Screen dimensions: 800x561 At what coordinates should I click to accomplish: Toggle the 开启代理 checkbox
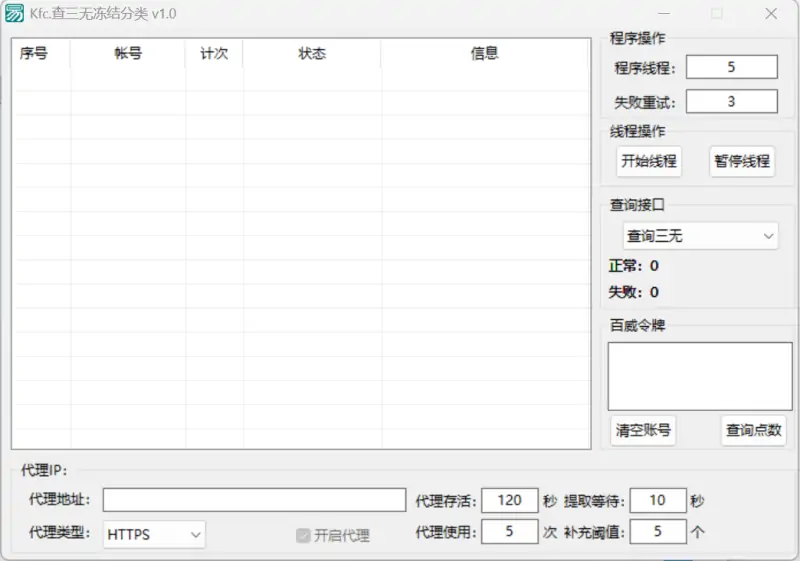[x=304, y=535]
